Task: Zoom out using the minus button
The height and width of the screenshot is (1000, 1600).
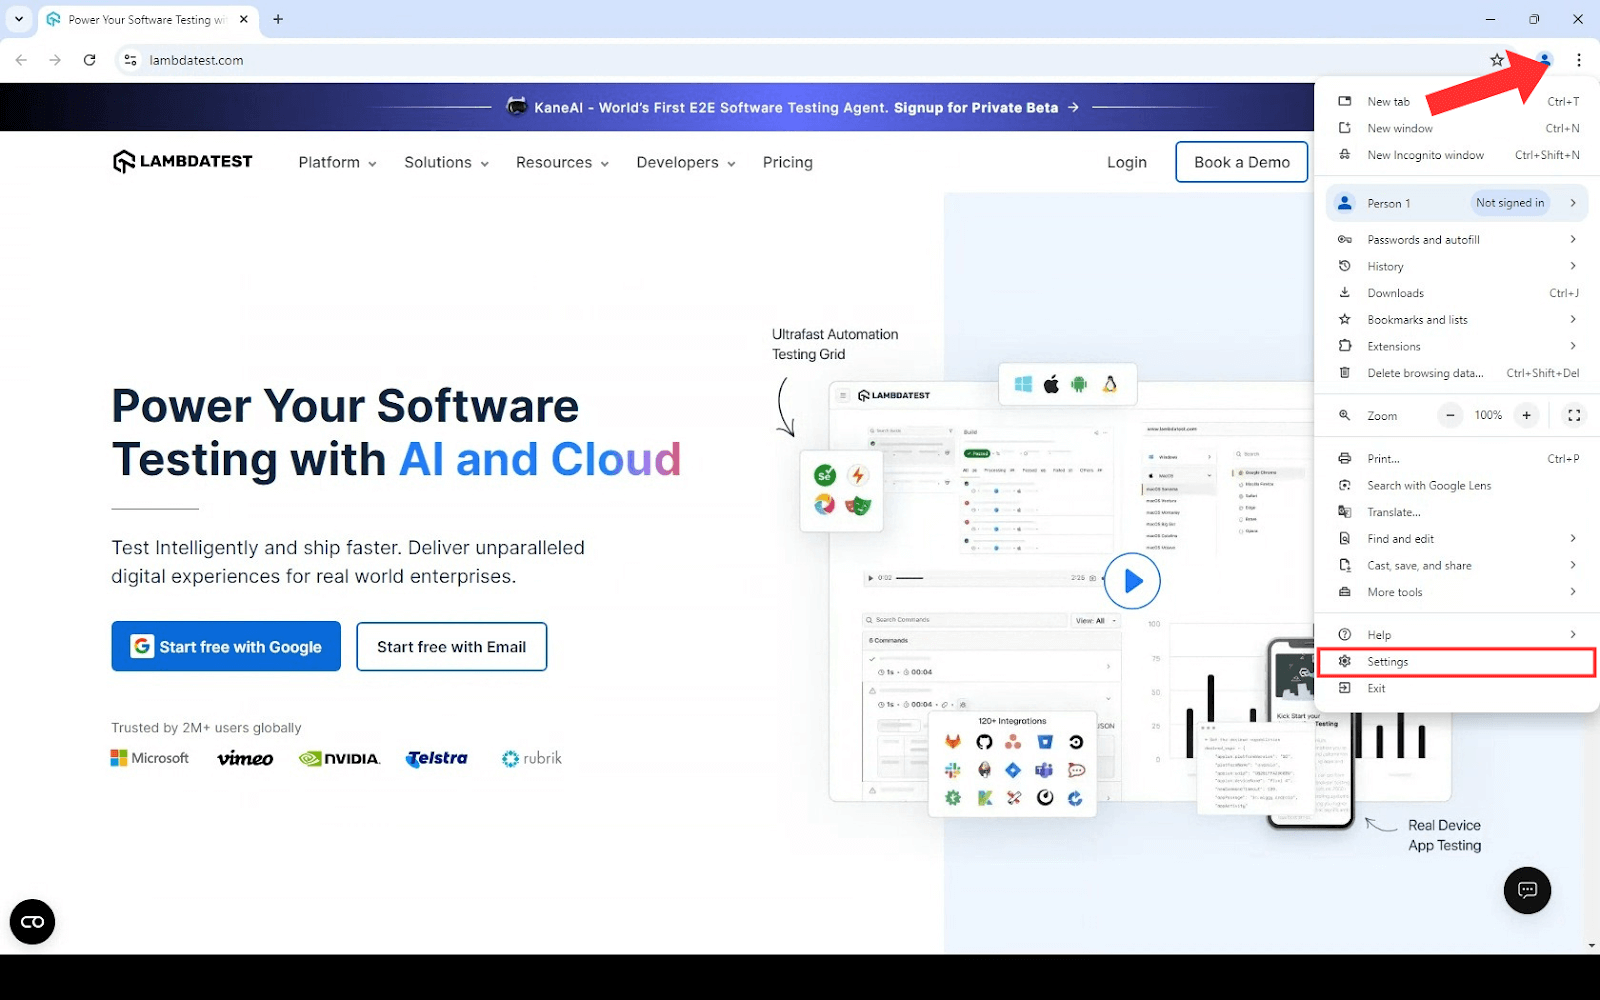Action: click(x=1450, y=415)
